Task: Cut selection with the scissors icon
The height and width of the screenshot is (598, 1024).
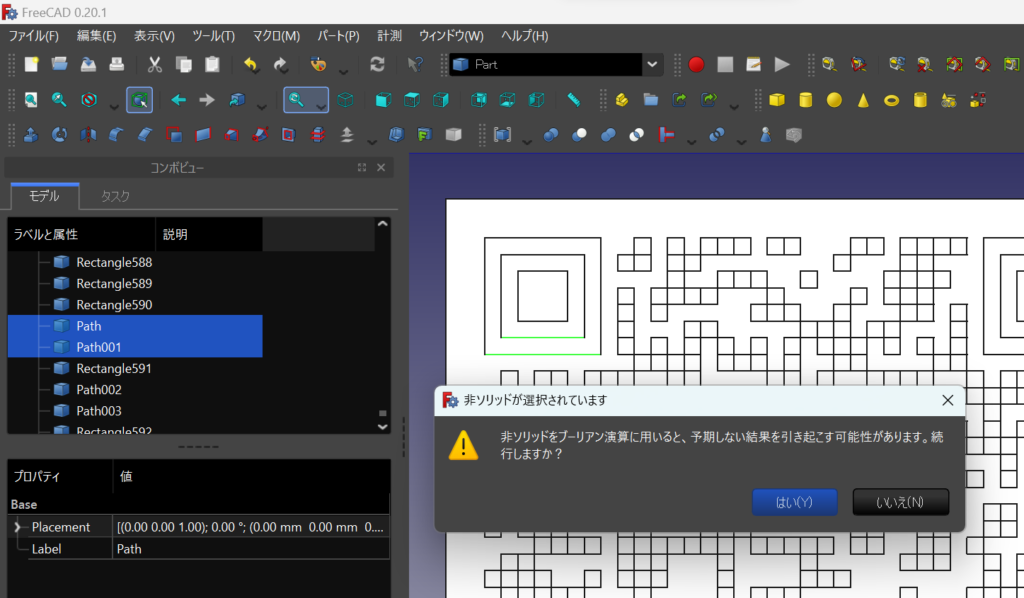Action: click(155, 65)
